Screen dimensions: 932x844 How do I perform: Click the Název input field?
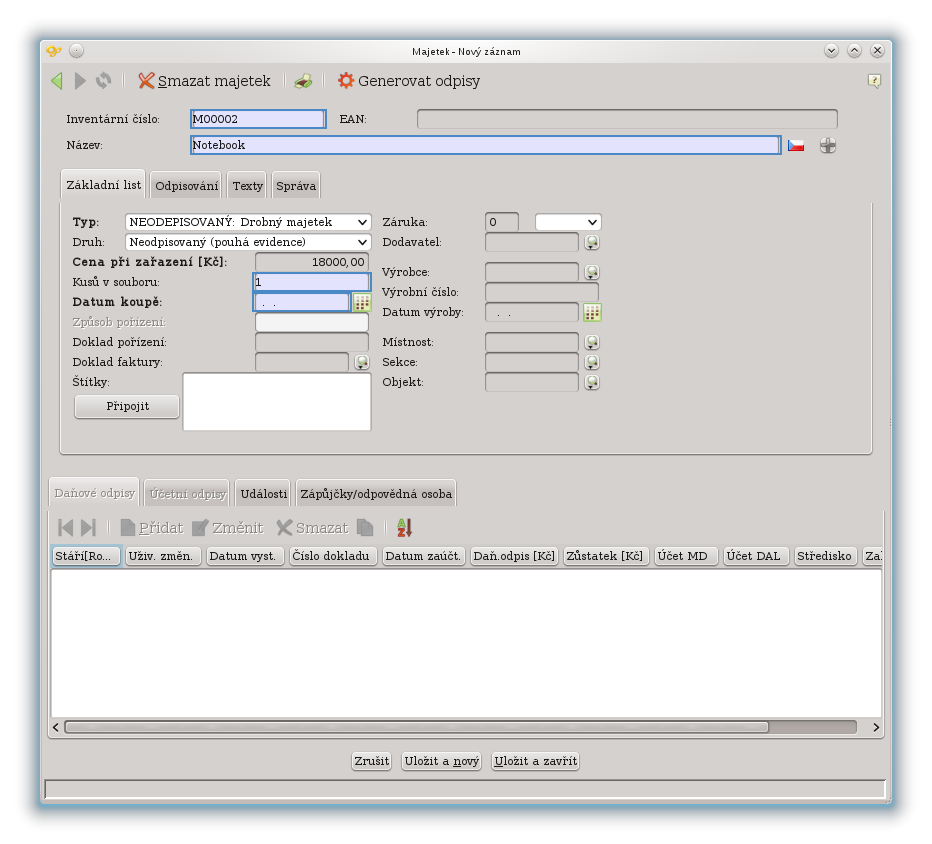pyautogui.click(x=484, y=145)
